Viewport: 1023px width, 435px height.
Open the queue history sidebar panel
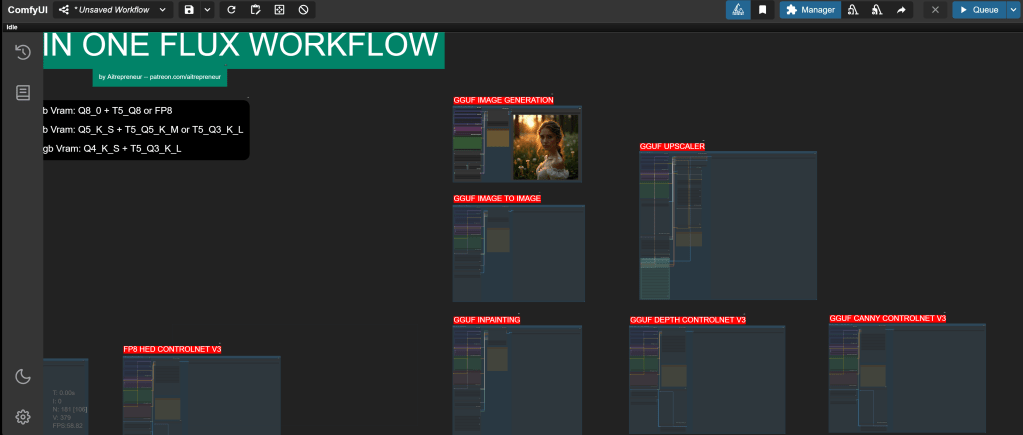click(x=22, y=52)
